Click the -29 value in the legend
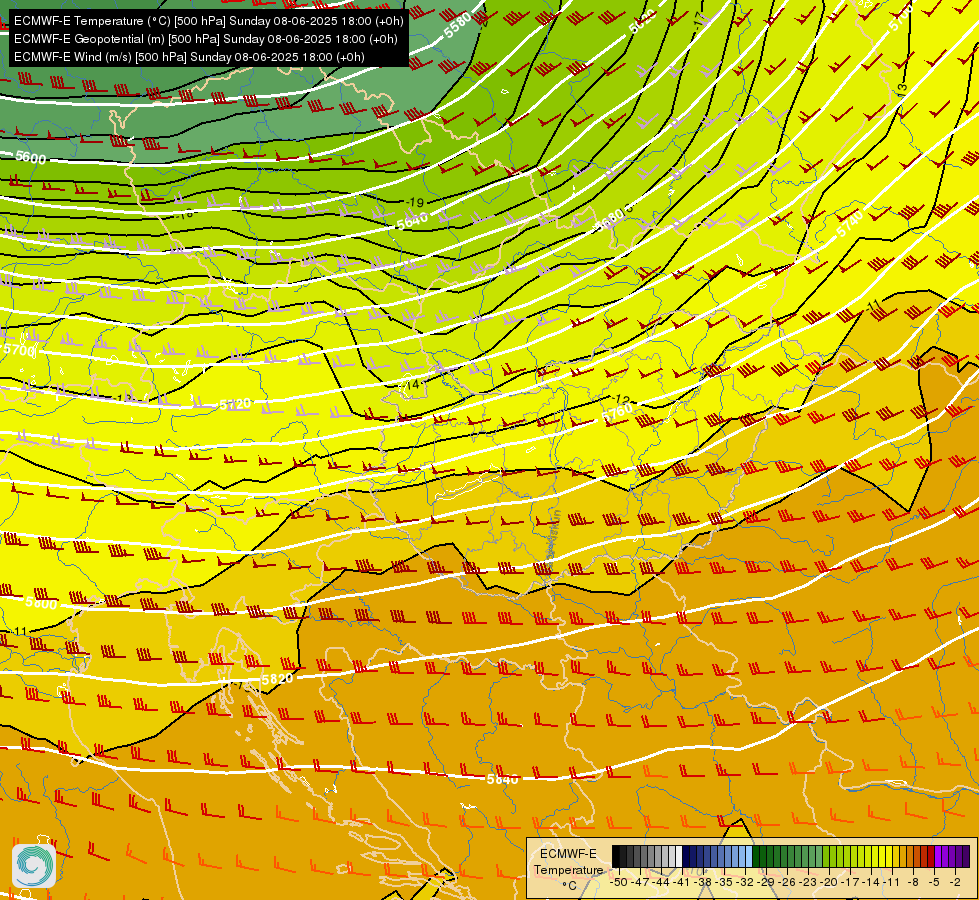This screenshot has width=979, height=900. (x=766, y=882)
